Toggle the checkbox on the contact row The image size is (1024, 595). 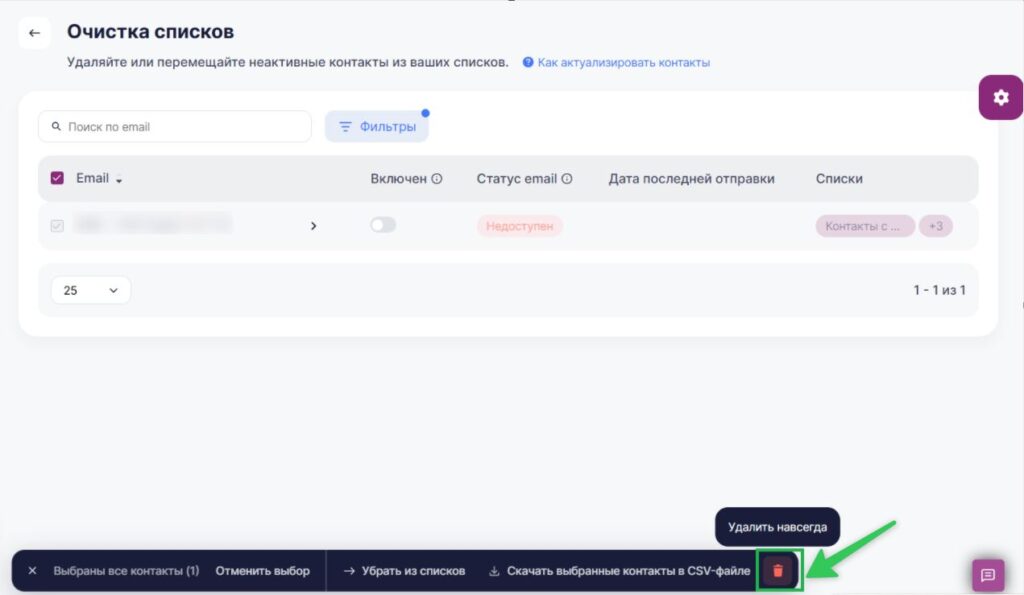[x=57, y=226]
